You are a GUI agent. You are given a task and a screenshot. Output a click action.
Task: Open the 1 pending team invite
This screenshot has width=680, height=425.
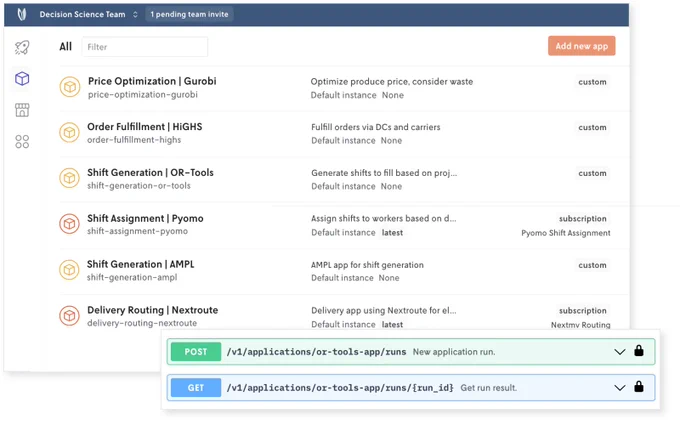(189, 14)
